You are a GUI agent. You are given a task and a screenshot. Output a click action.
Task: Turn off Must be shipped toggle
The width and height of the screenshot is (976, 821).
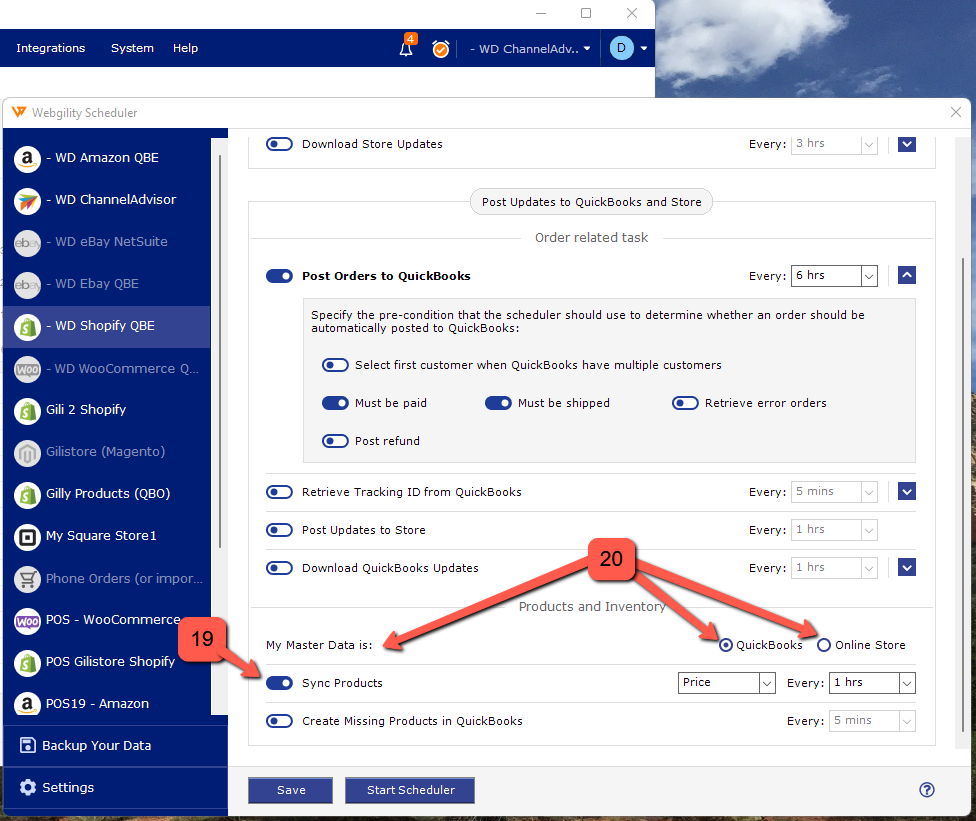pos(499,403)
